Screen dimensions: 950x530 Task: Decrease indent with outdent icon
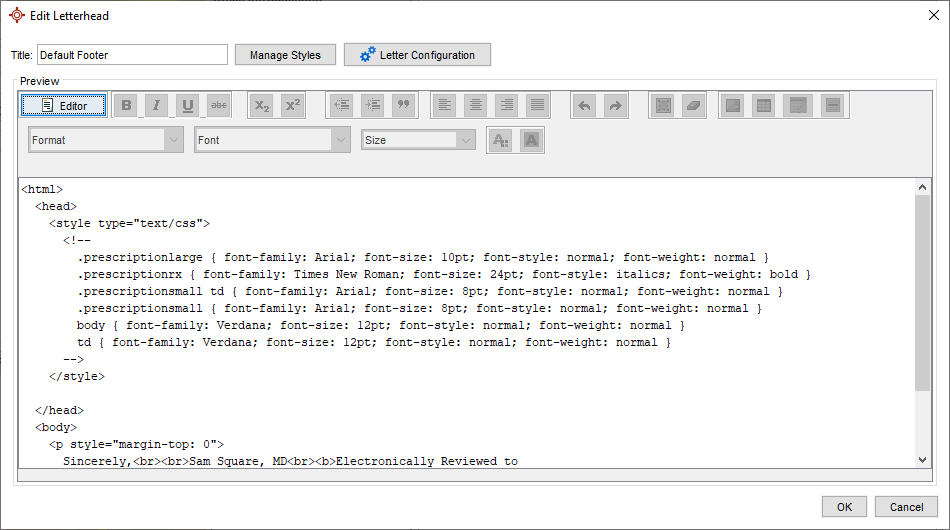coord(342,105)
